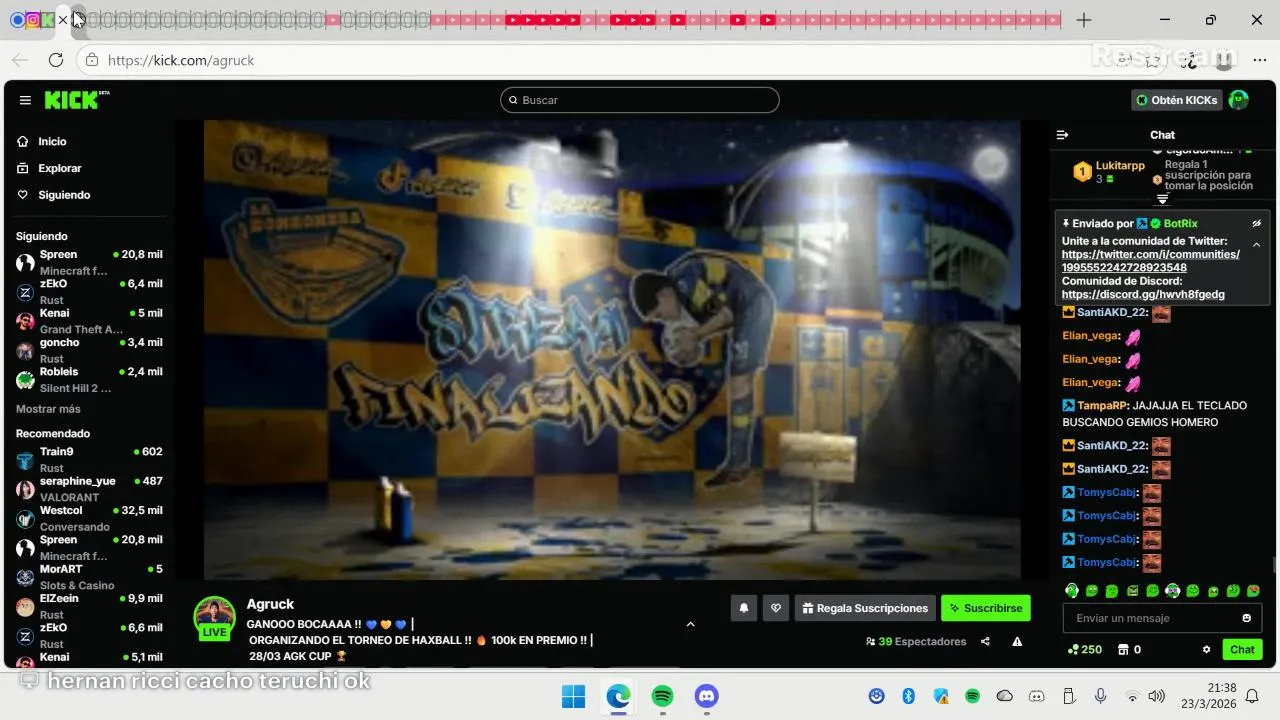
Task: Click Regala Suscripciones button
Action: tap(865, 608)
